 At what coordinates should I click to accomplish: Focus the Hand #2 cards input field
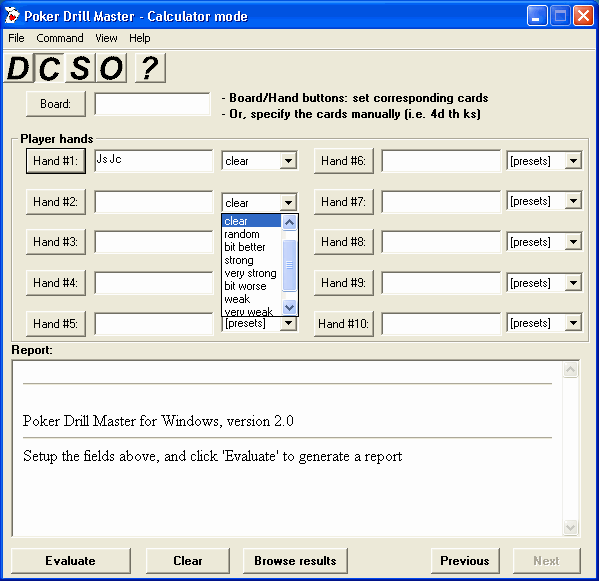pos(154,201)
